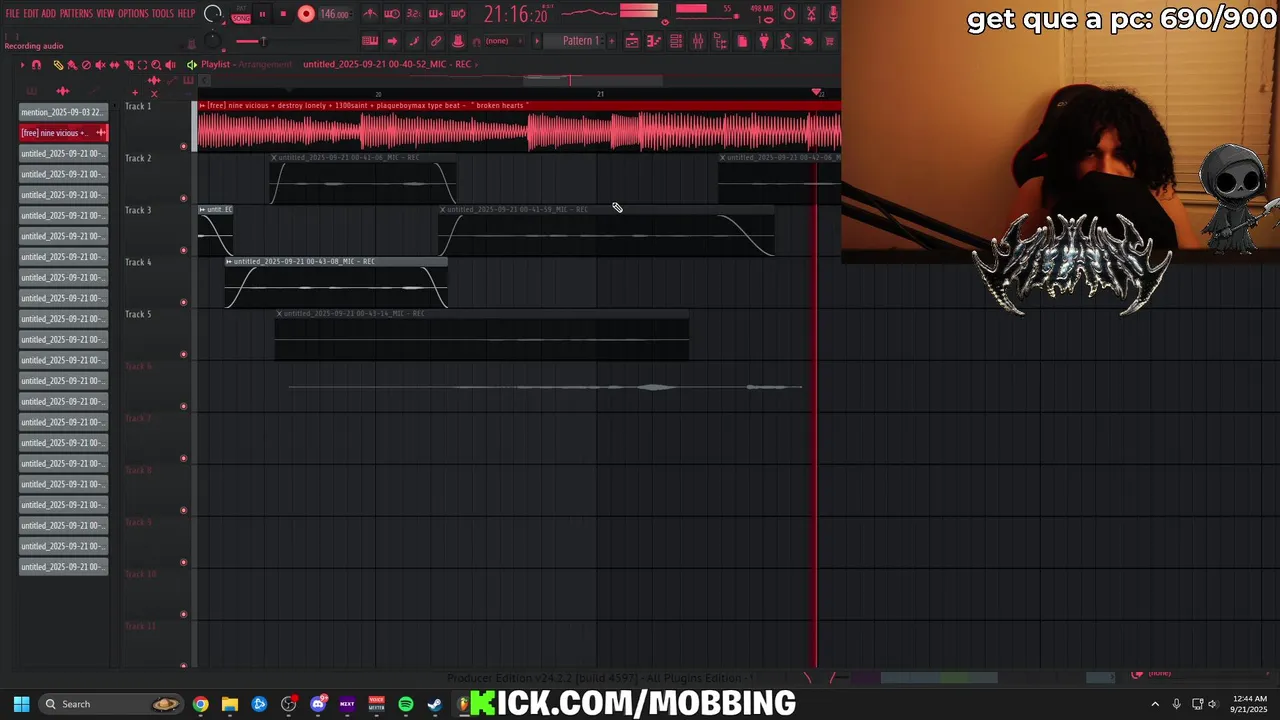Click the Track 5 header label
The height and width of the screenshot is (720, 1280).
(x=138, y=314)
